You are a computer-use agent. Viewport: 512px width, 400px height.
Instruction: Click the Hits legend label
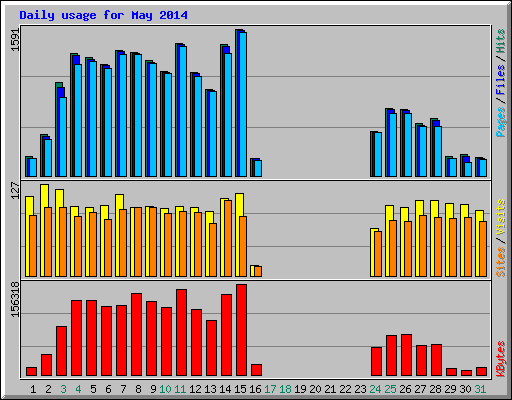click(501, 41)
